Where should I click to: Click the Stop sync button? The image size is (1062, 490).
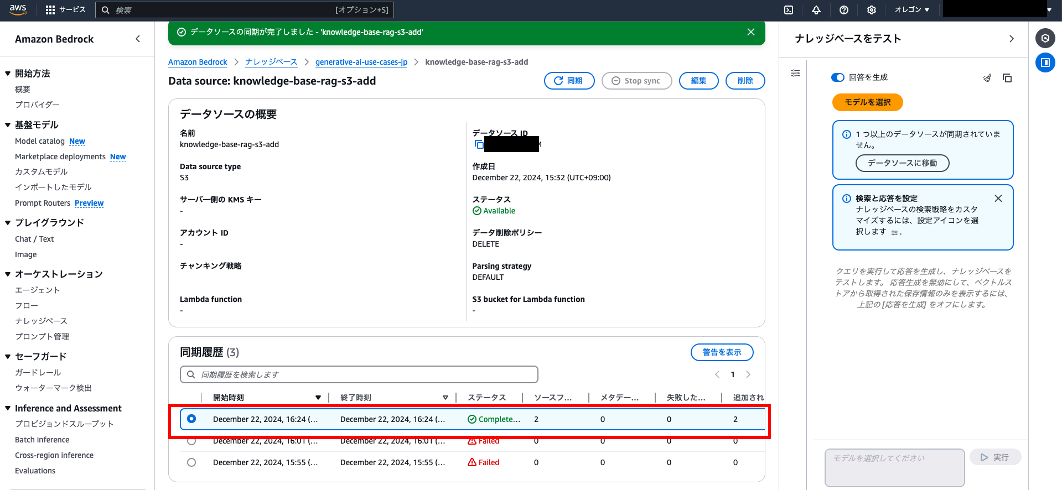coord(636,81)
